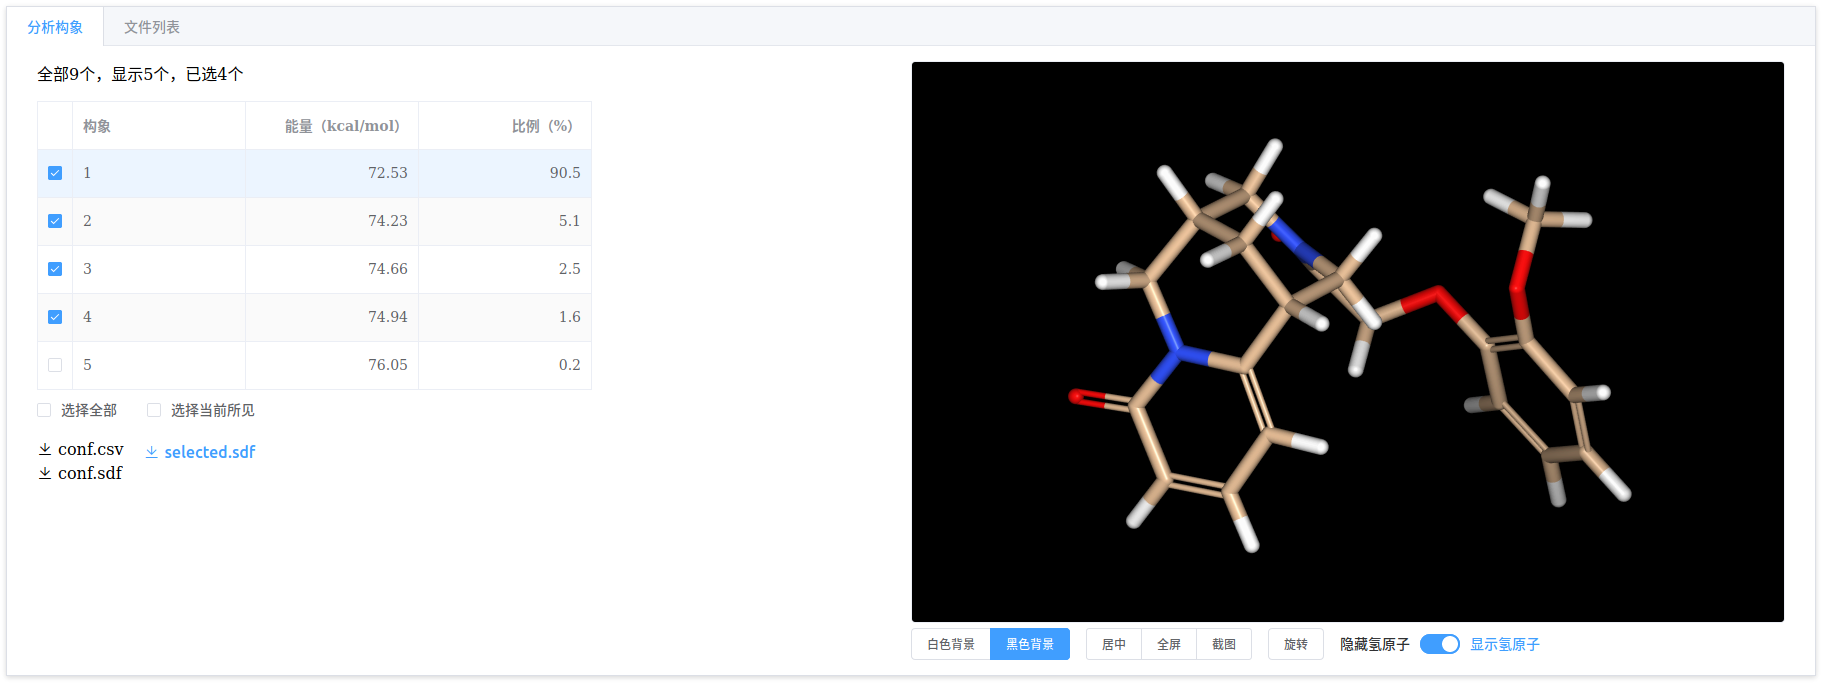Switch to the 文件列表 tab

152,27
